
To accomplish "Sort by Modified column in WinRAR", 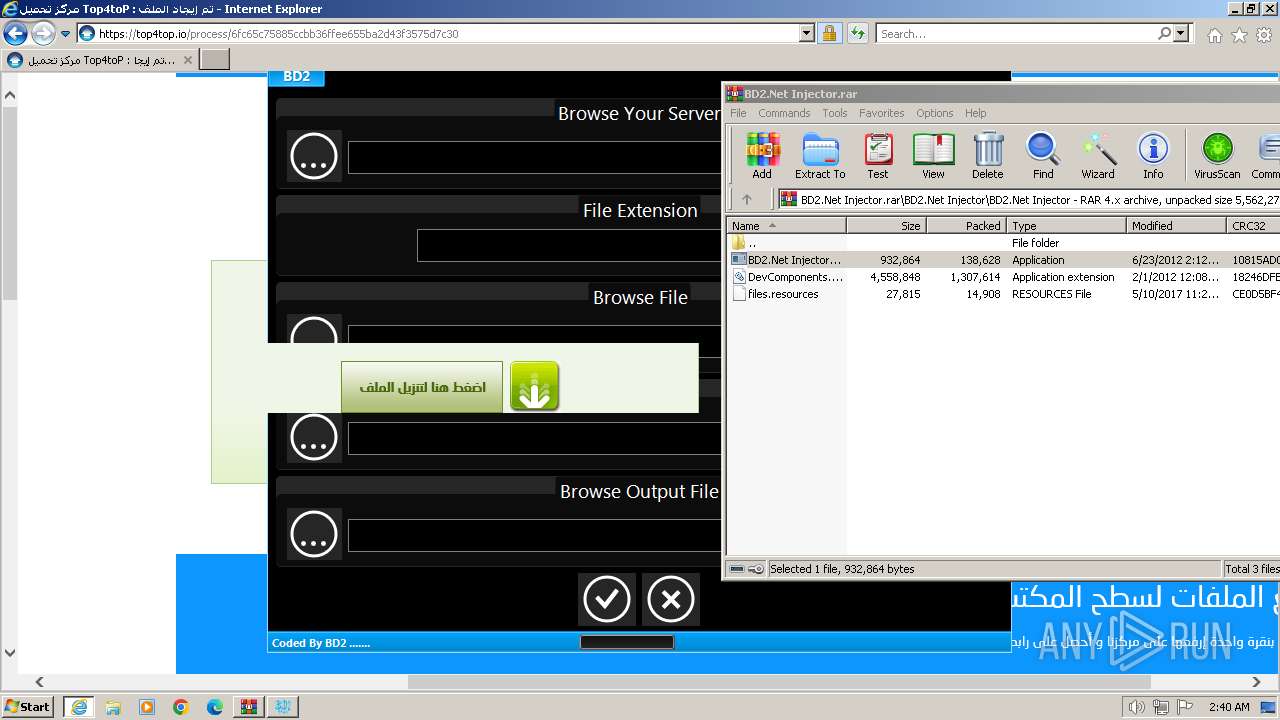I will pos(1176,226).
